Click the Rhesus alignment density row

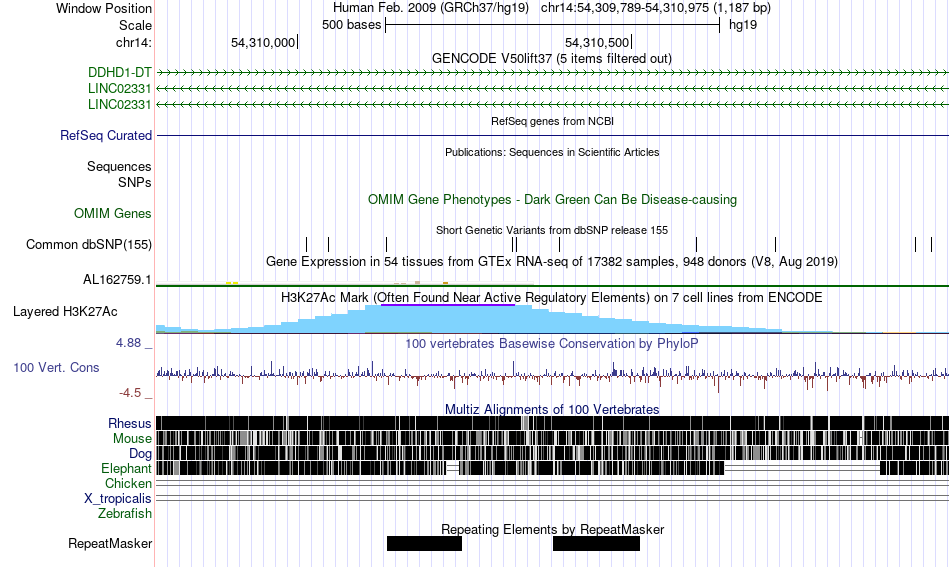(552, 423)
